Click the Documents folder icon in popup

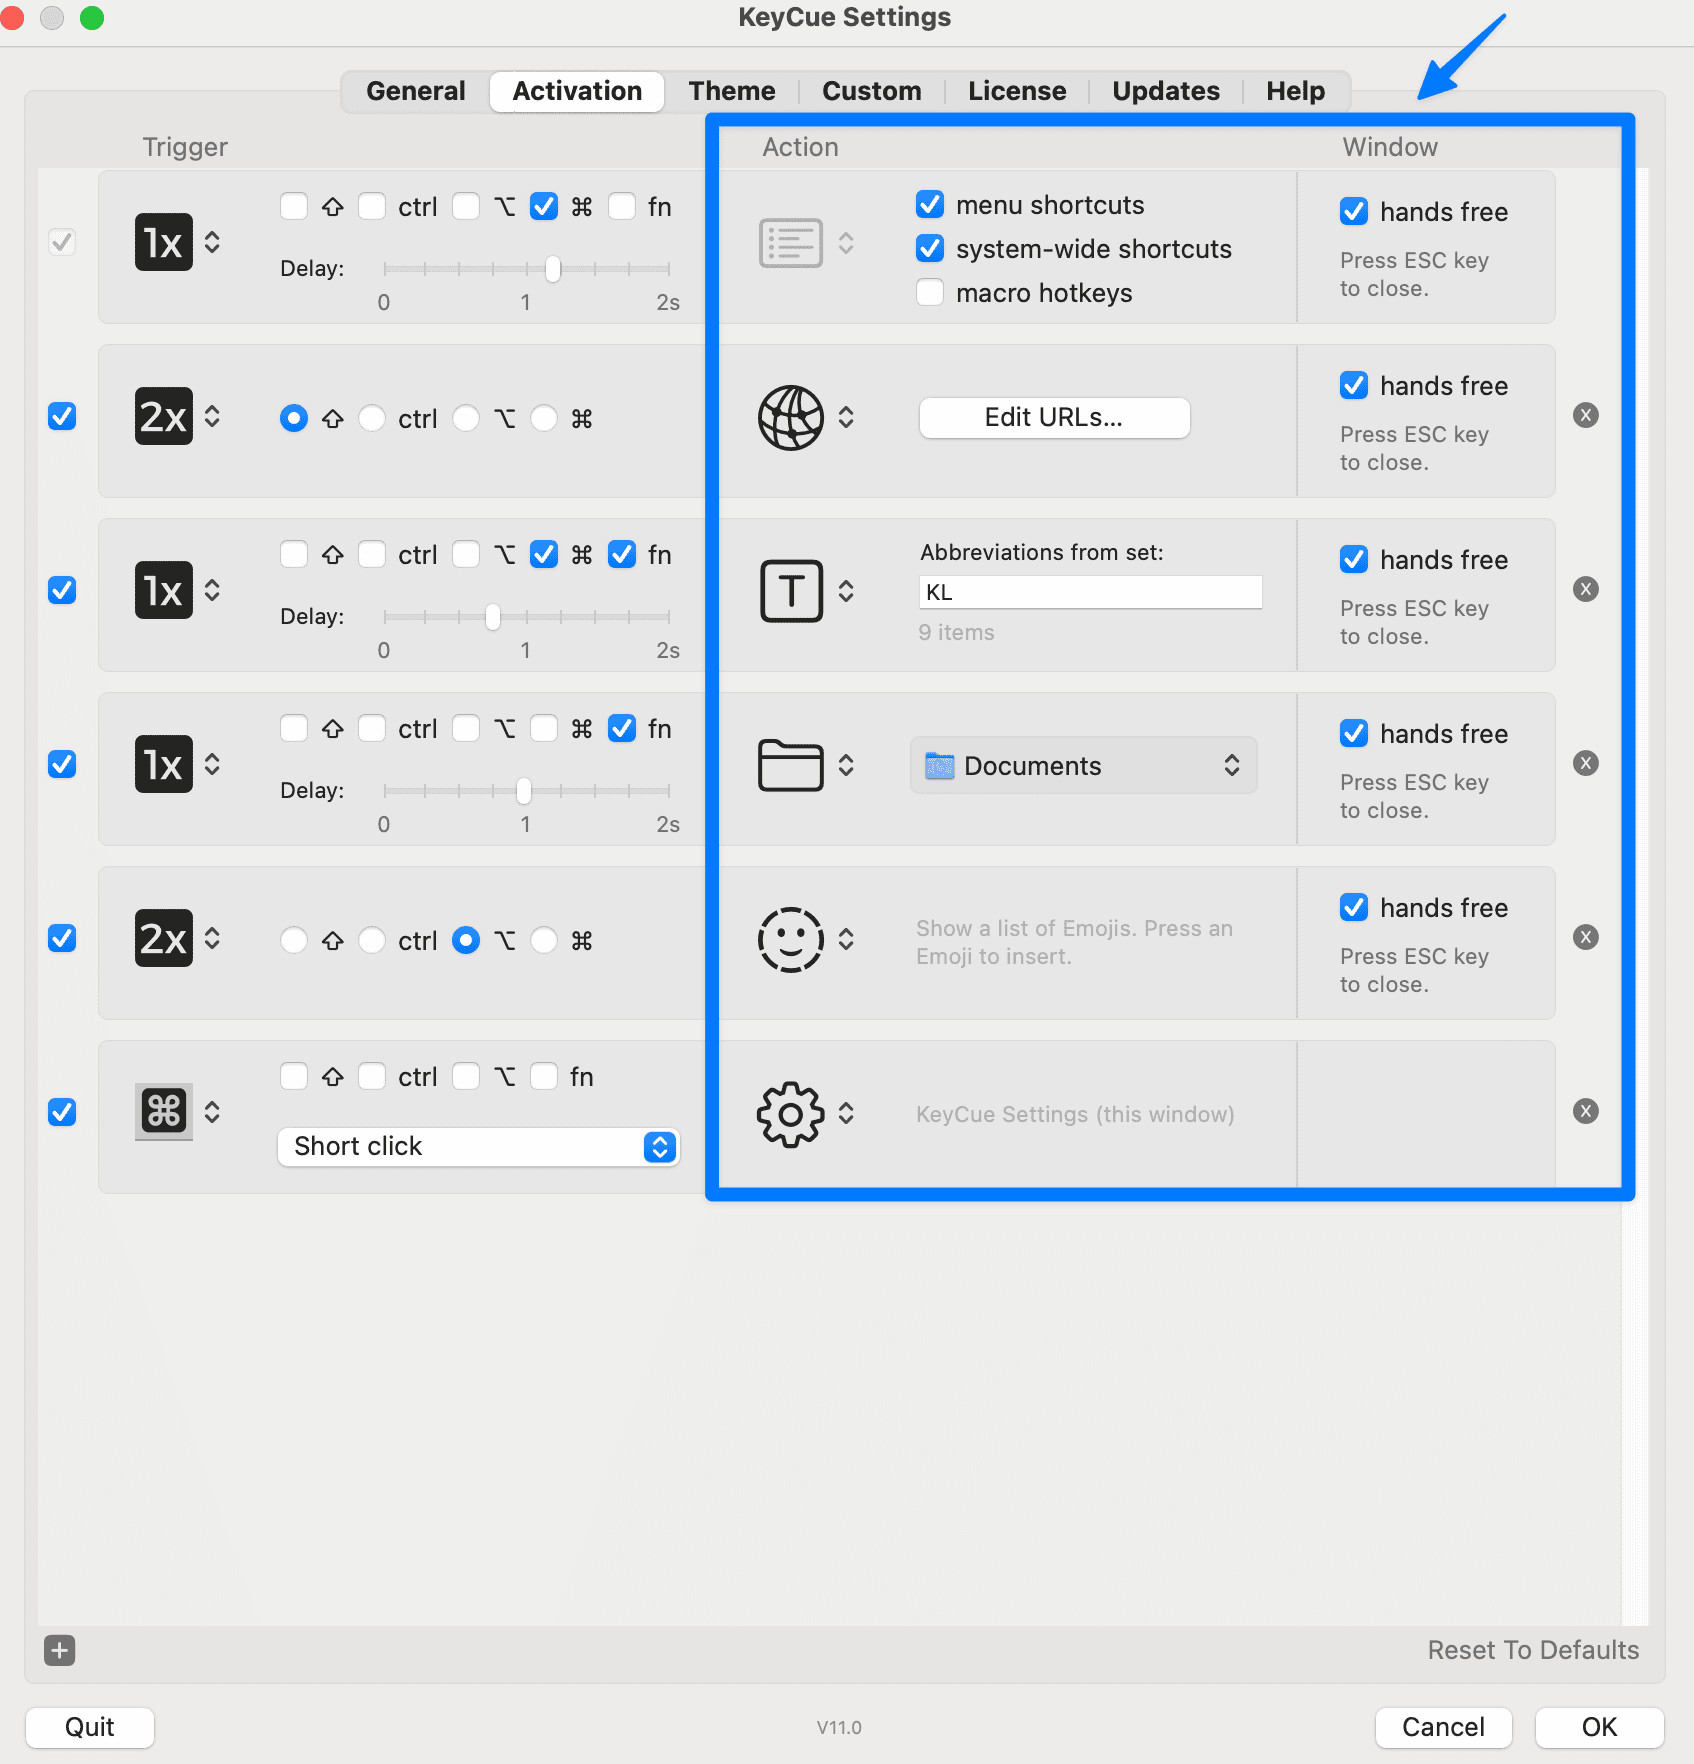click(x=939, y=766)
